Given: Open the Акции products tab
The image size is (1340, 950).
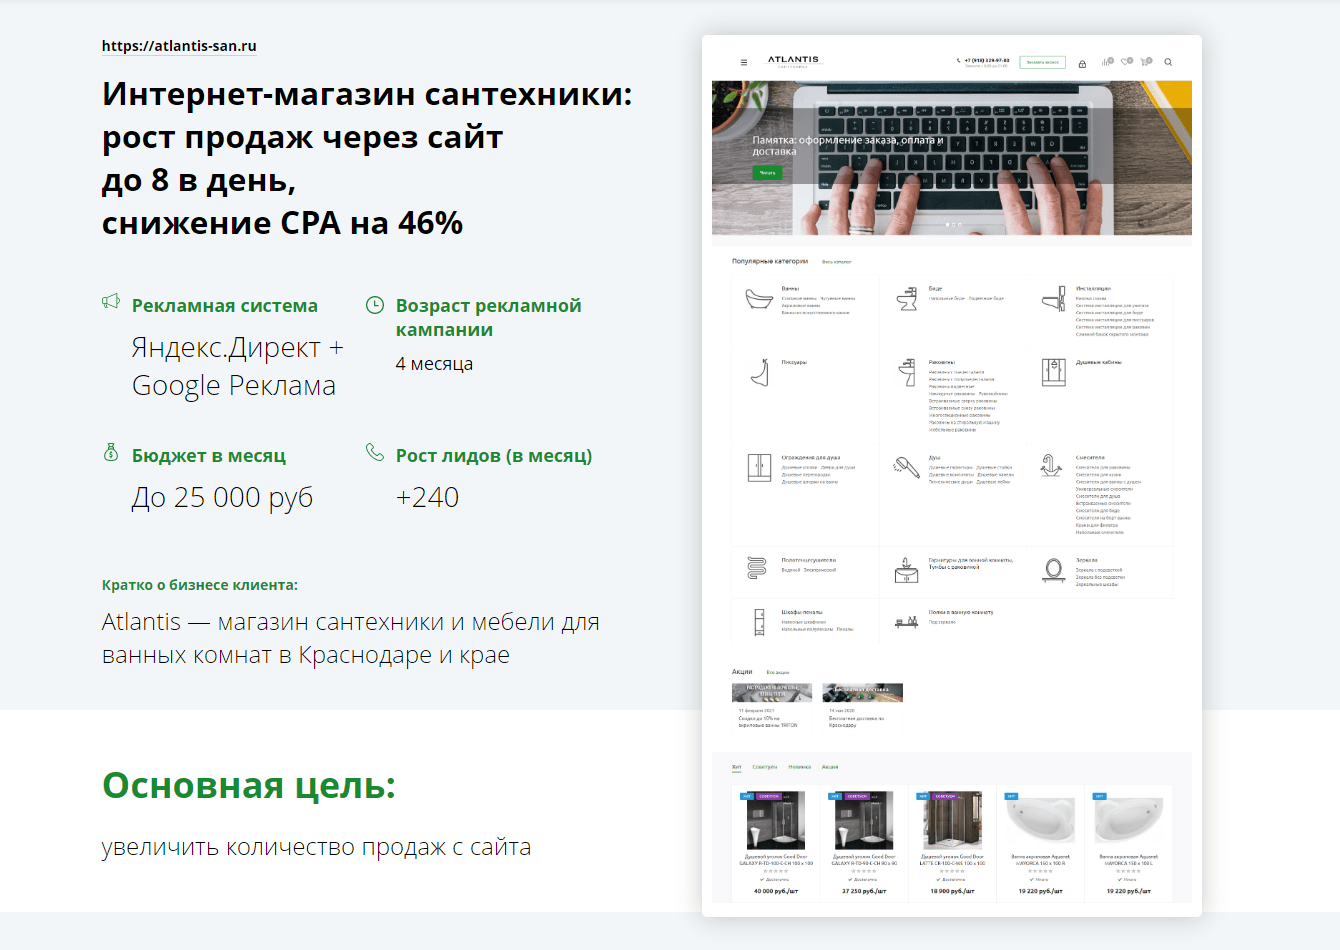Looking at the screenshot, I should tap(830, 767).
